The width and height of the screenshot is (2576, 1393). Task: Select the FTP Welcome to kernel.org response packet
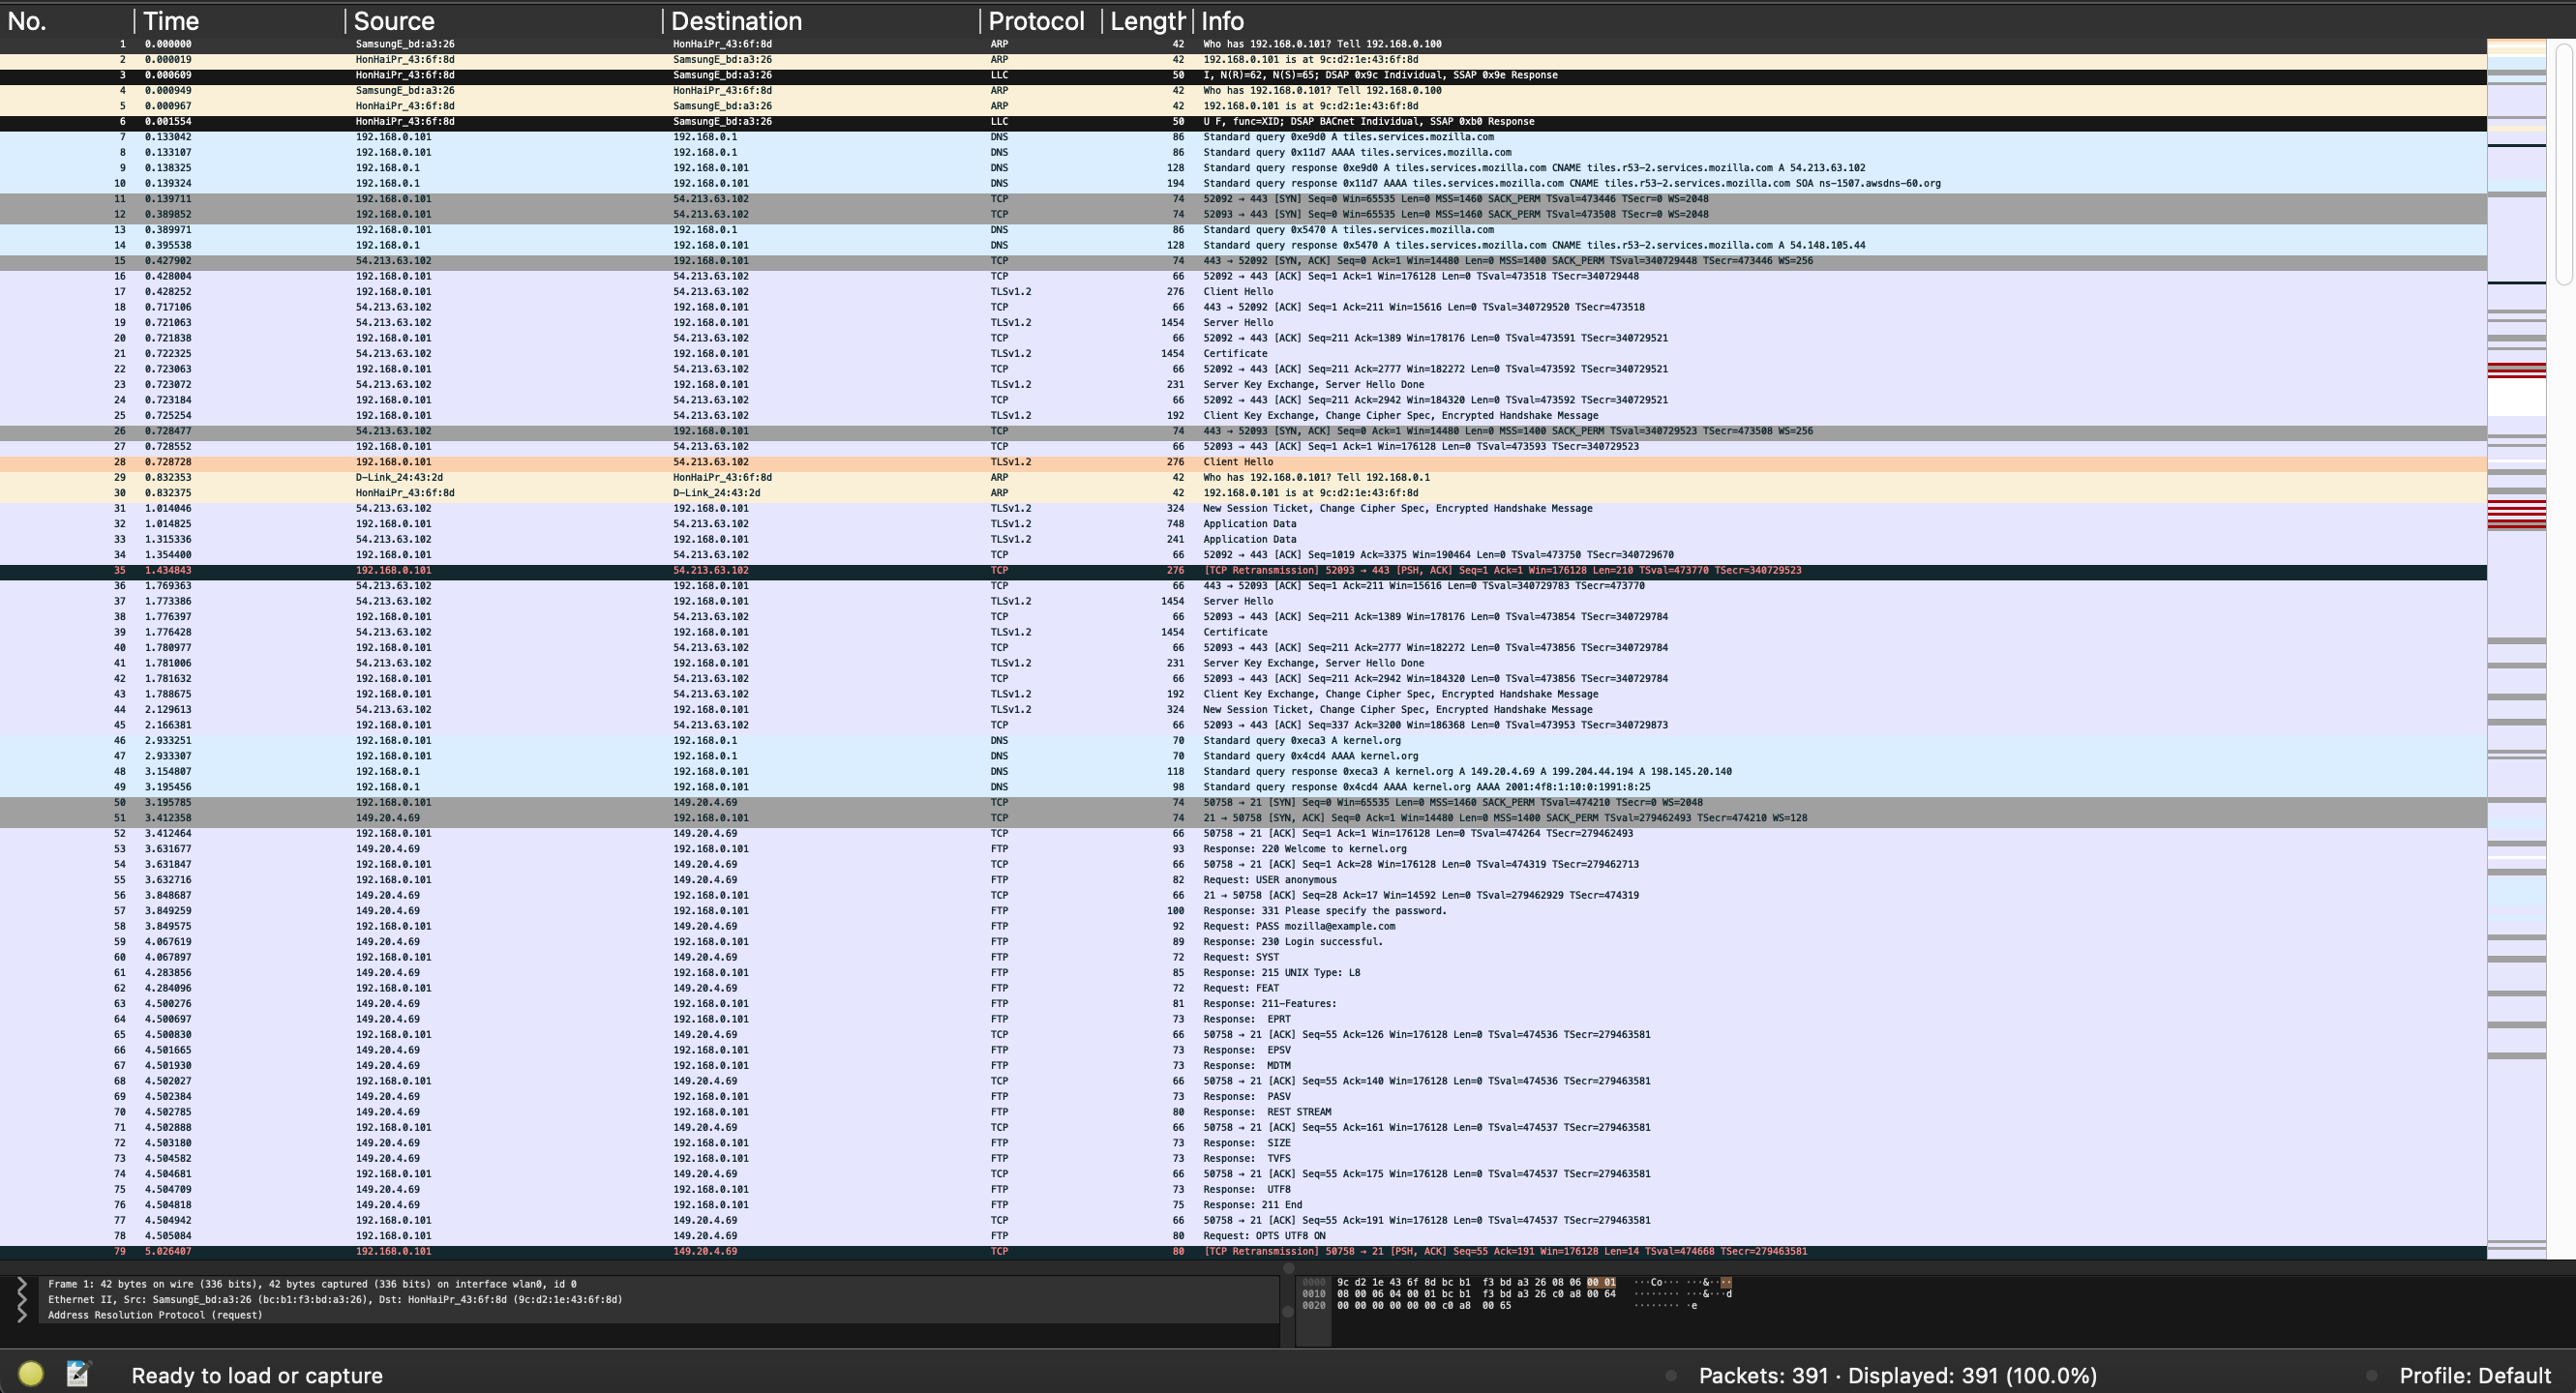coord(700,848)
